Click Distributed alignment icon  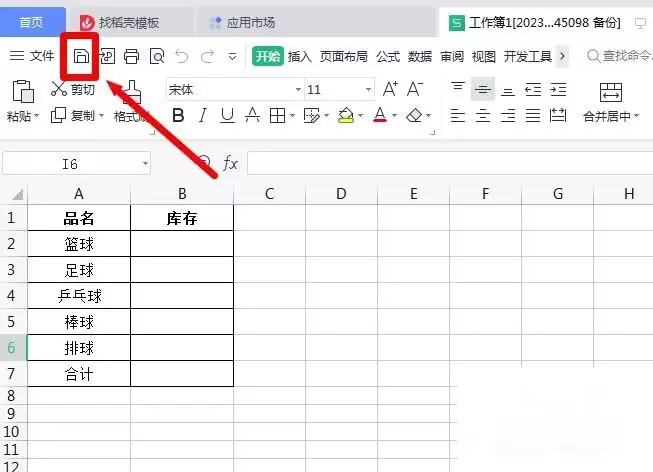[x=558, y=115]
